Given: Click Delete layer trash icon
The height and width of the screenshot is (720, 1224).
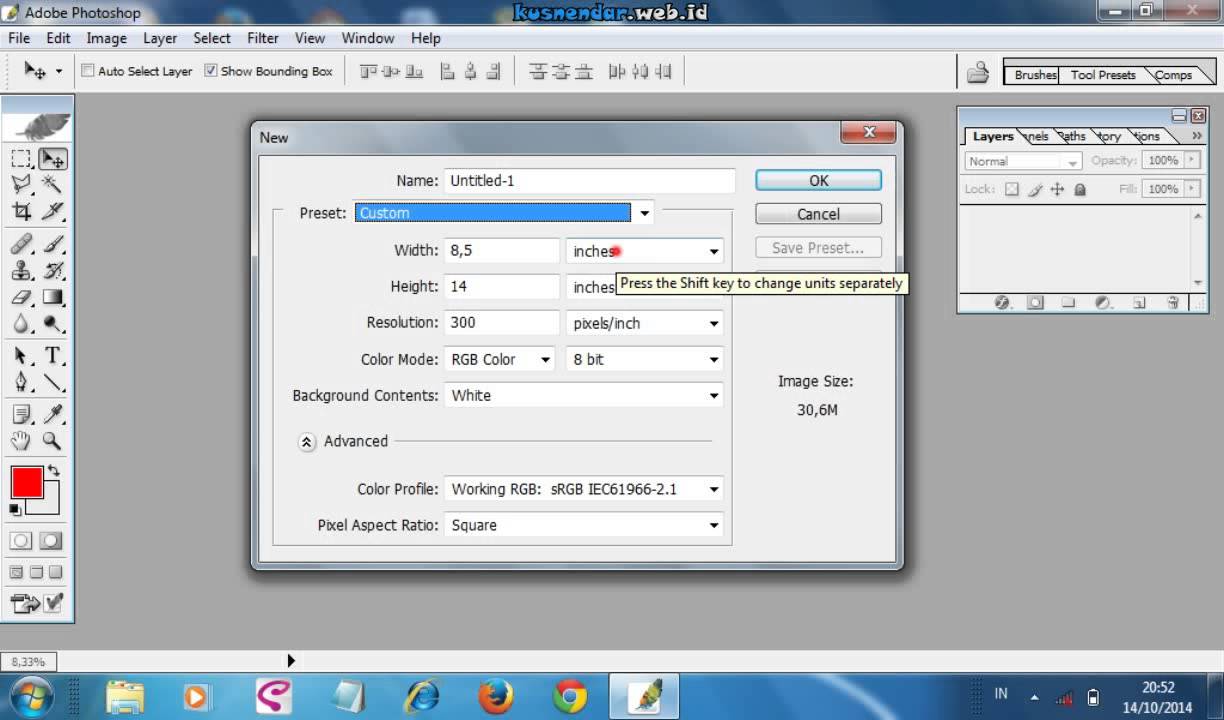Looking at the screenshot, I should click(x=1173, y=302).
